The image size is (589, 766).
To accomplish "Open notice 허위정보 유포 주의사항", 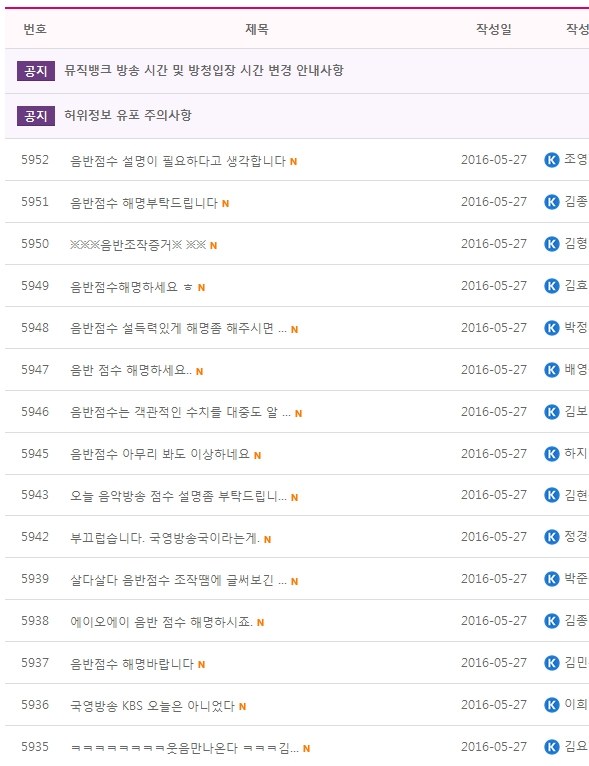I will click(128, 115).
